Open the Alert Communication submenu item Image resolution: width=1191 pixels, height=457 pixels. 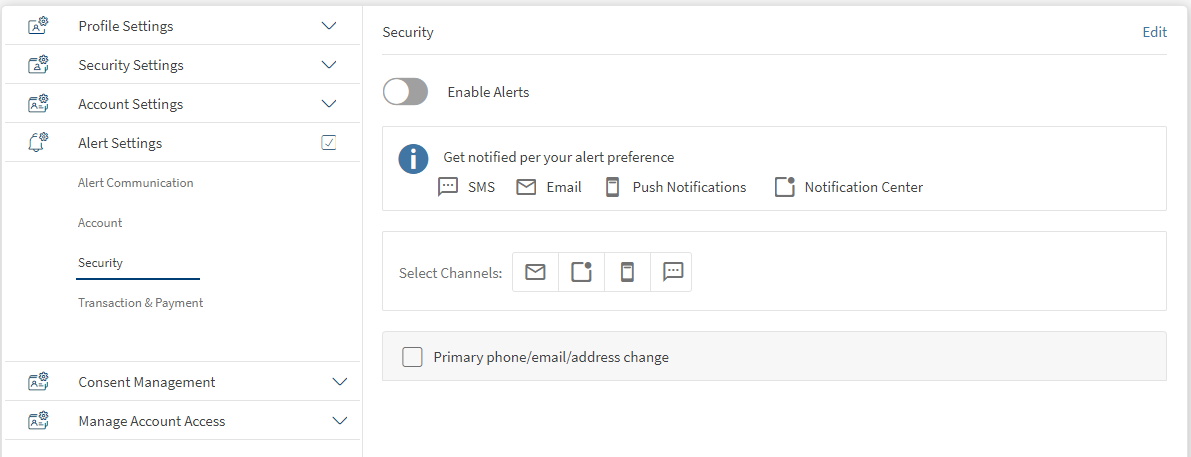click(136, 183)
